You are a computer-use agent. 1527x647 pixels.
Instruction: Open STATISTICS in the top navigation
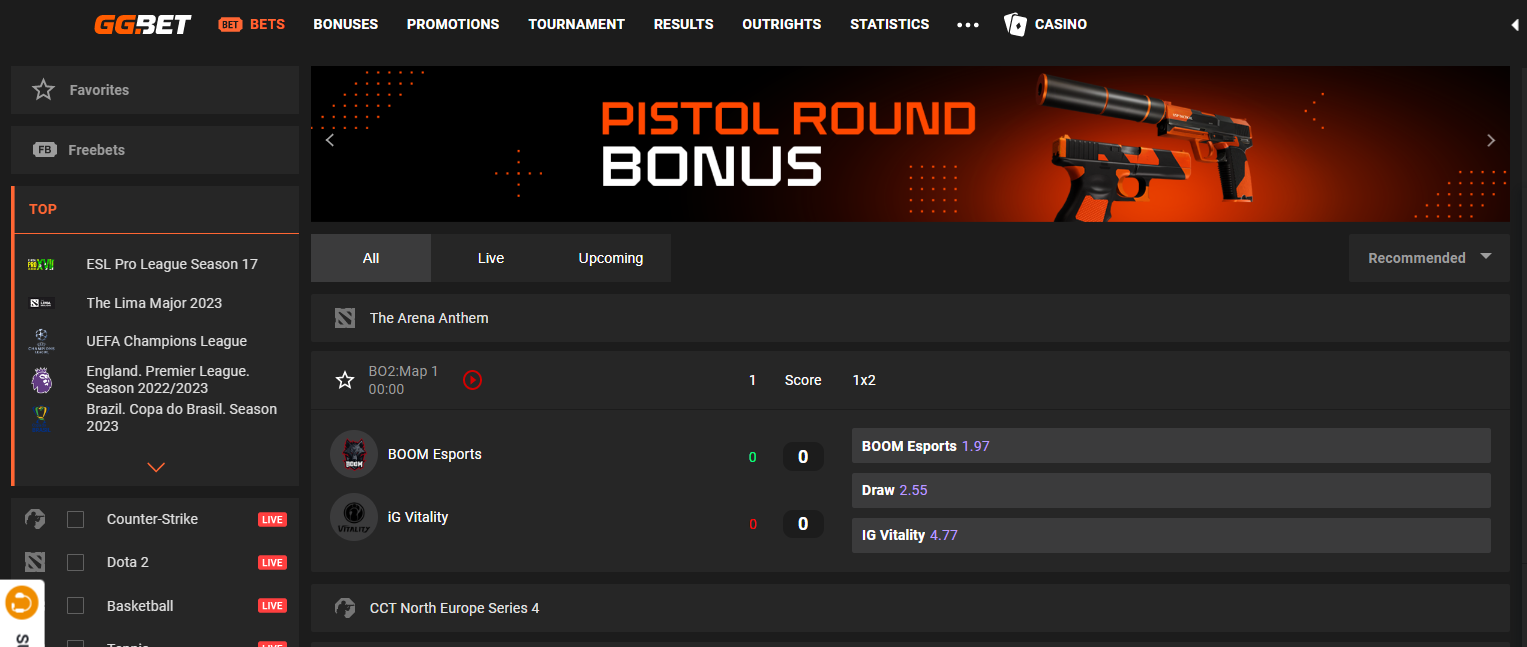[x=890, y=24]
